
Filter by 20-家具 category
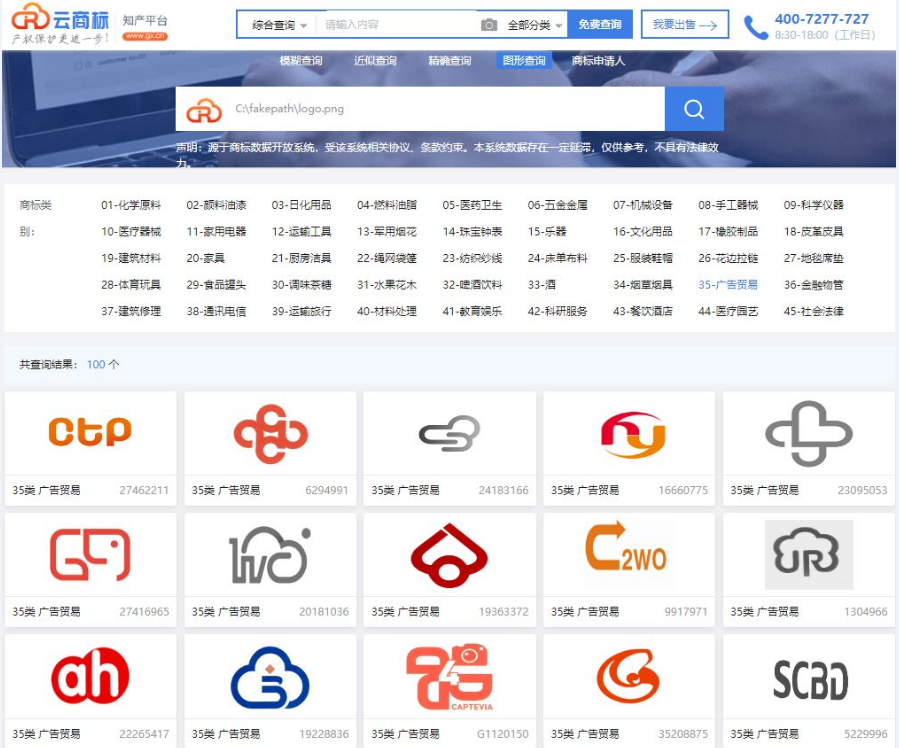click(x=205, y=259)
